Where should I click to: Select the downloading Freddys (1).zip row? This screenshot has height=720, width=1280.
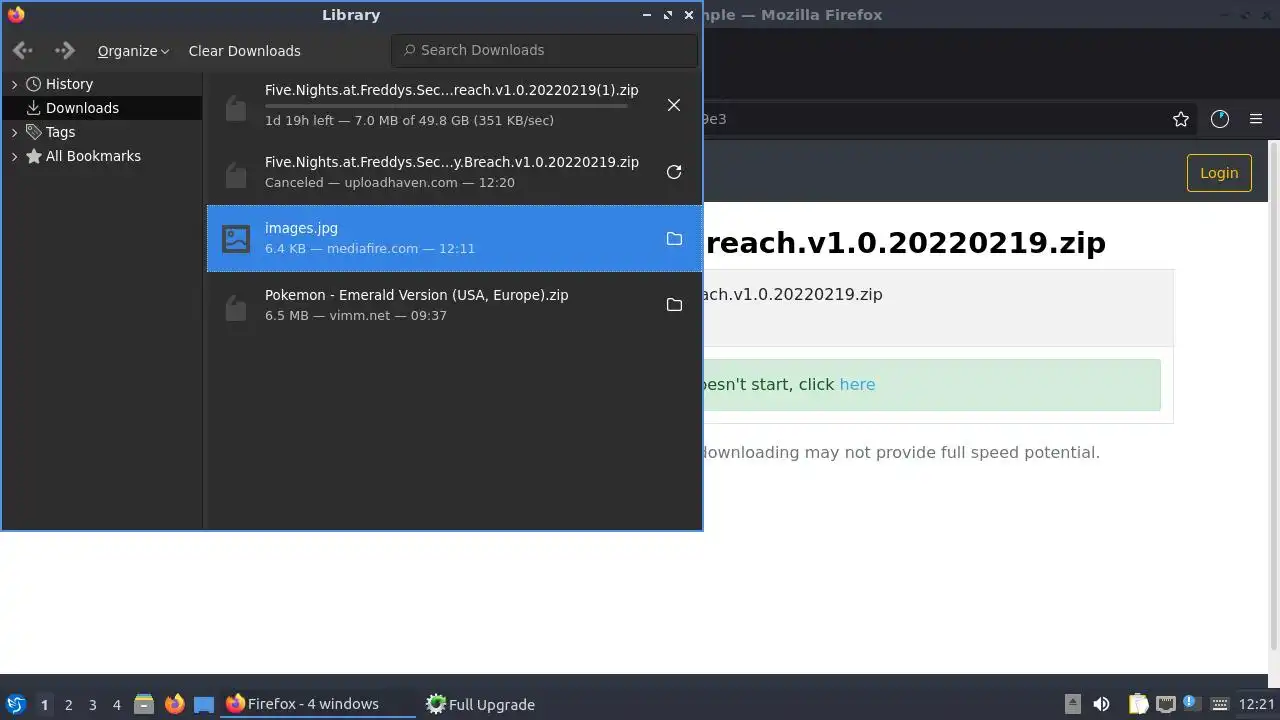pyautogui.click(x=453, y=105)
